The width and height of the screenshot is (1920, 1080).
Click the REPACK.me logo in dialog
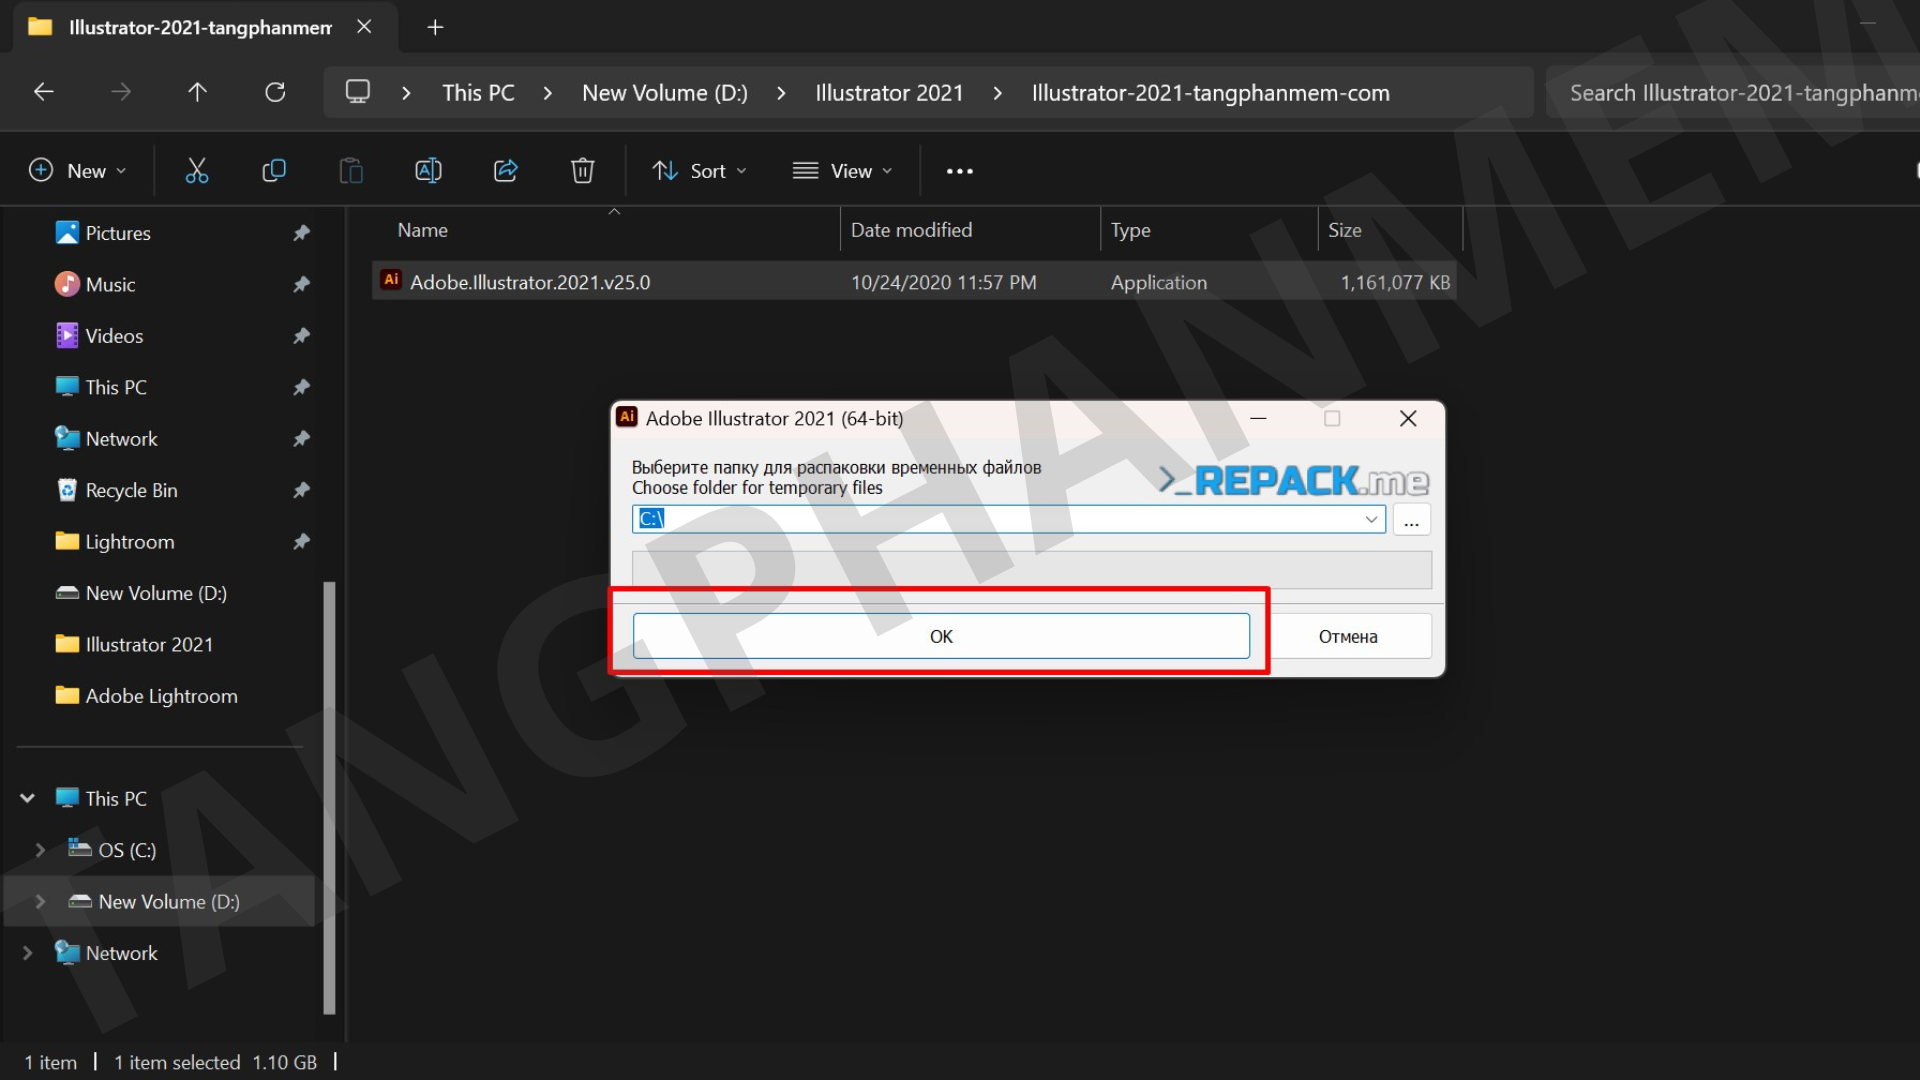(x=1294, y=481)
